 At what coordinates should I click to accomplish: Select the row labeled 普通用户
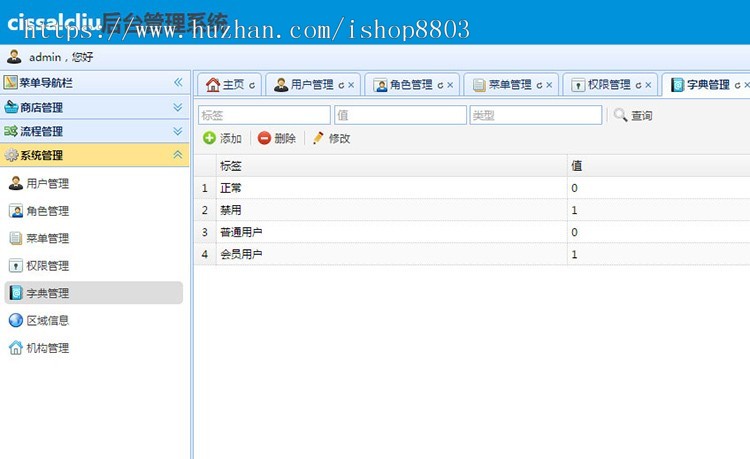(472, 232)
